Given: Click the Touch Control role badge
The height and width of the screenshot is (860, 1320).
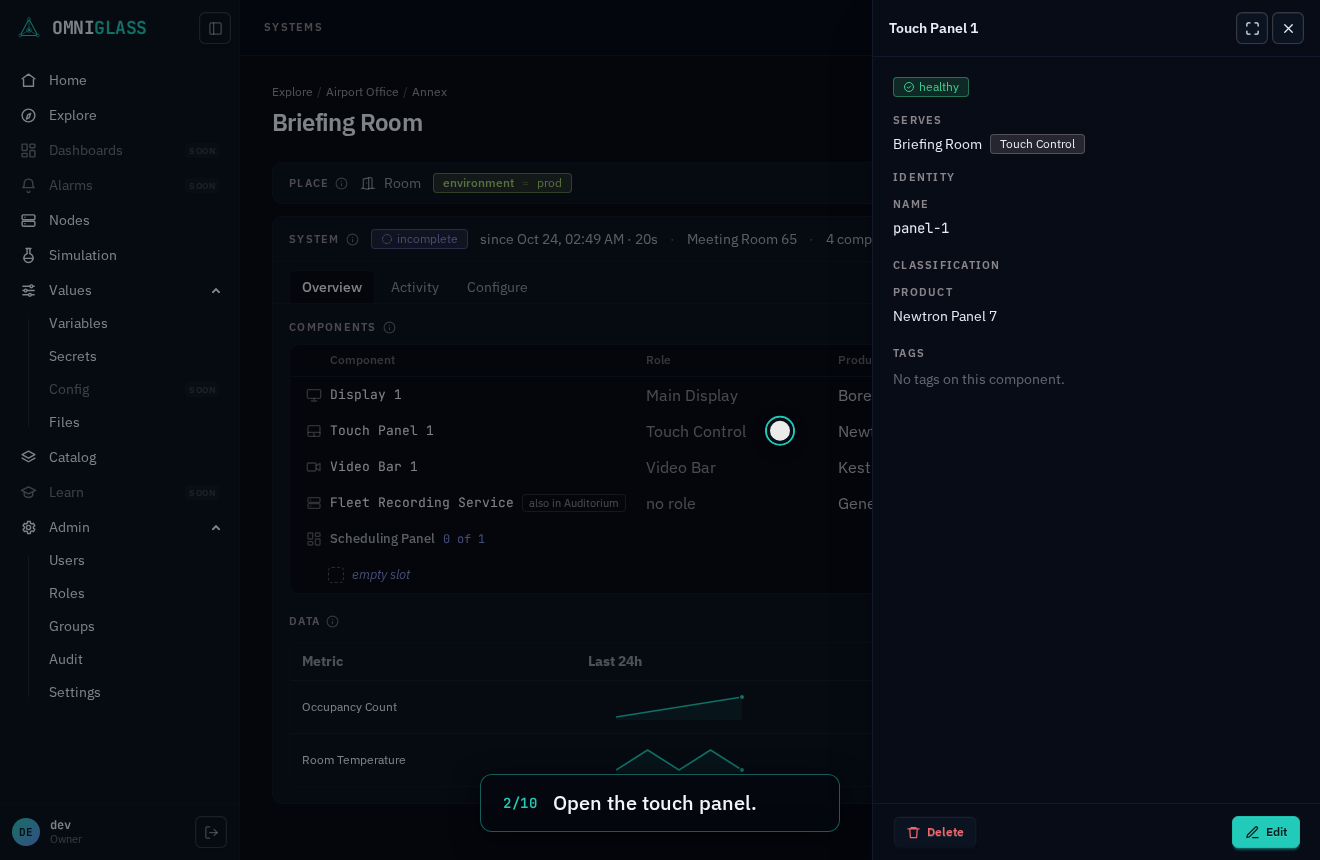Looking at the screenshot, I should [x=1037, y=144].
